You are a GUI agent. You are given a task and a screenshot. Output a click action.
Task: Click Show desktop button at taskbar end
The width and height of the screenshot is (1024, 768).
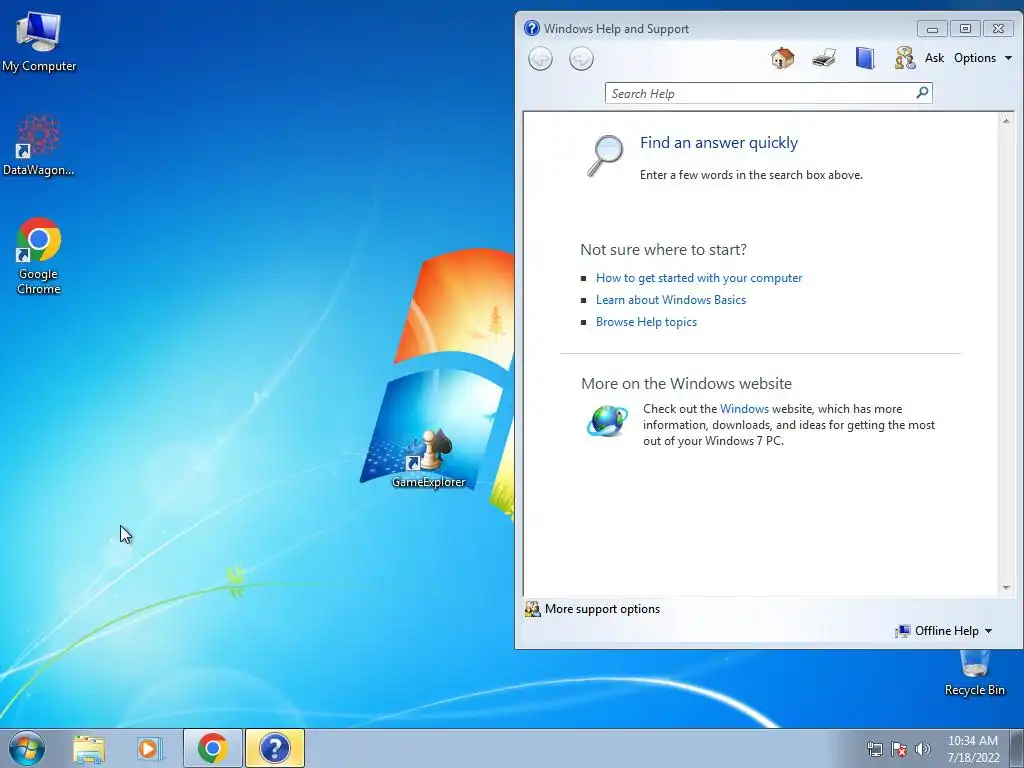1017,748
